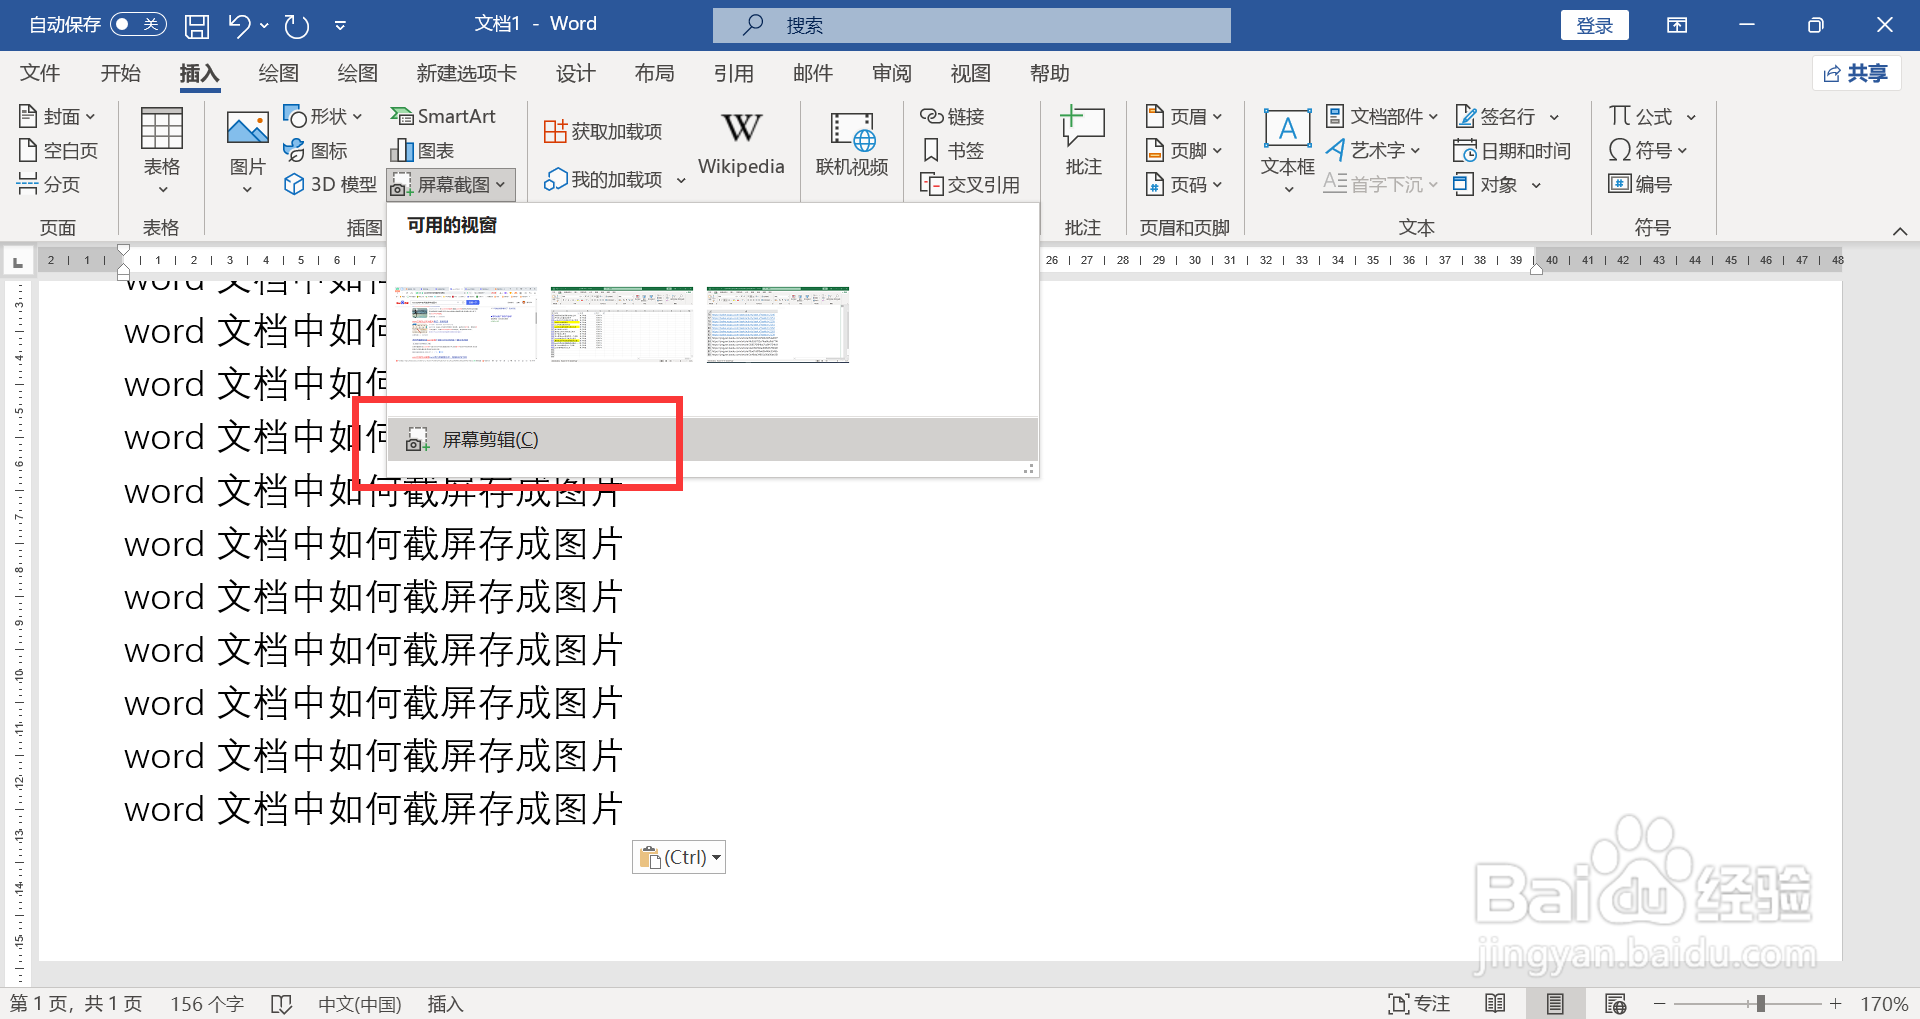Collapse the ribbon with the chevron
Image resolution: width=1920 pixels, height=1019 pixels.
tap(1900, 230)
